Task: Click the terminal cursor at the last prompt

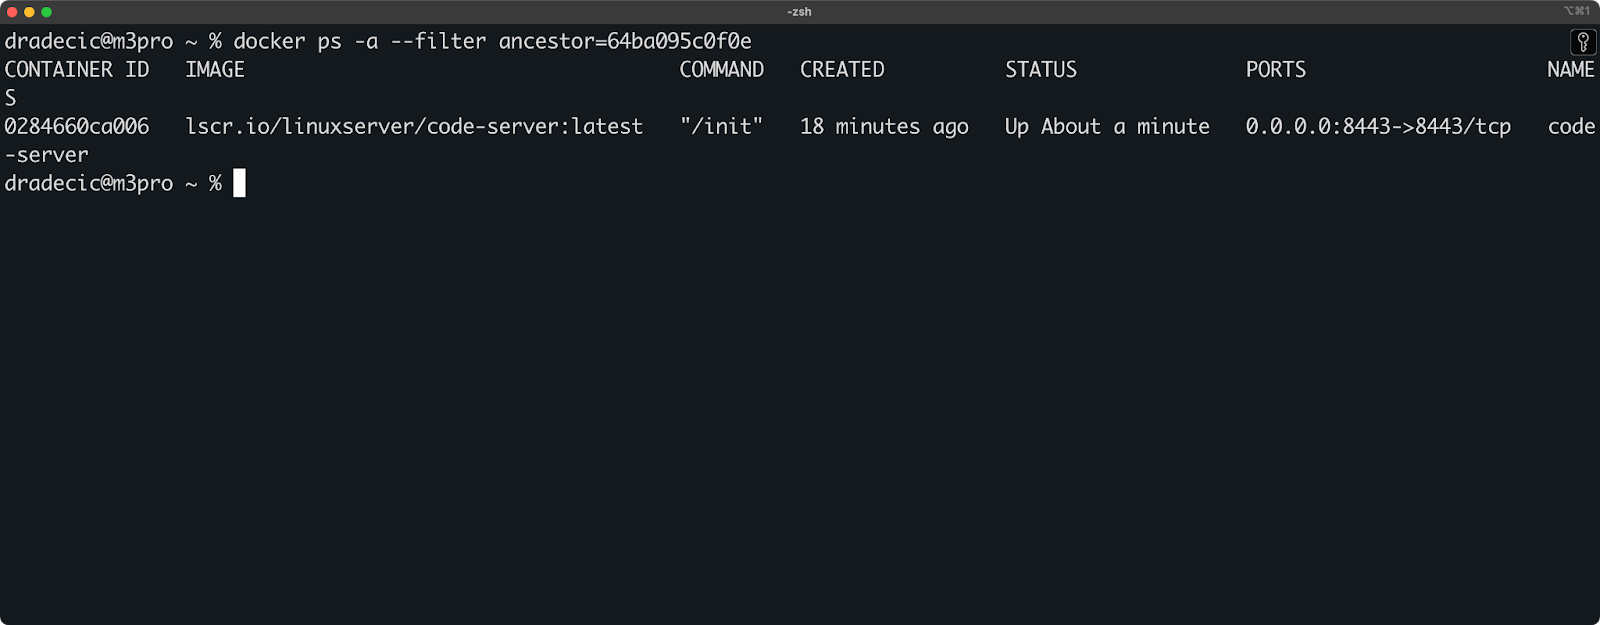Action: pyautogui.click(x=239, y=183)
